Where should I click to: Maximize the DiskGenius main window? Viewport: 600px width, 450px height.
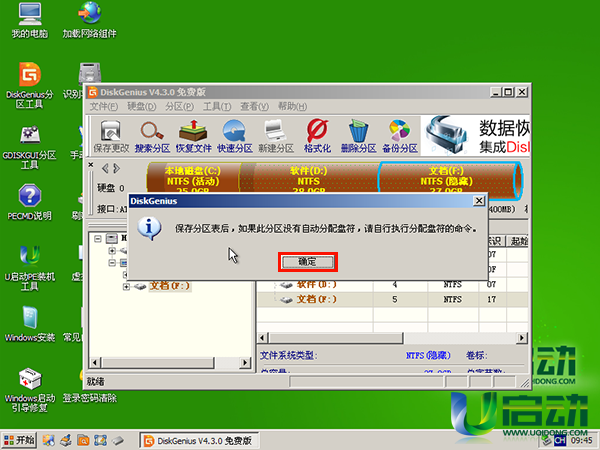[x=508, y=92]
